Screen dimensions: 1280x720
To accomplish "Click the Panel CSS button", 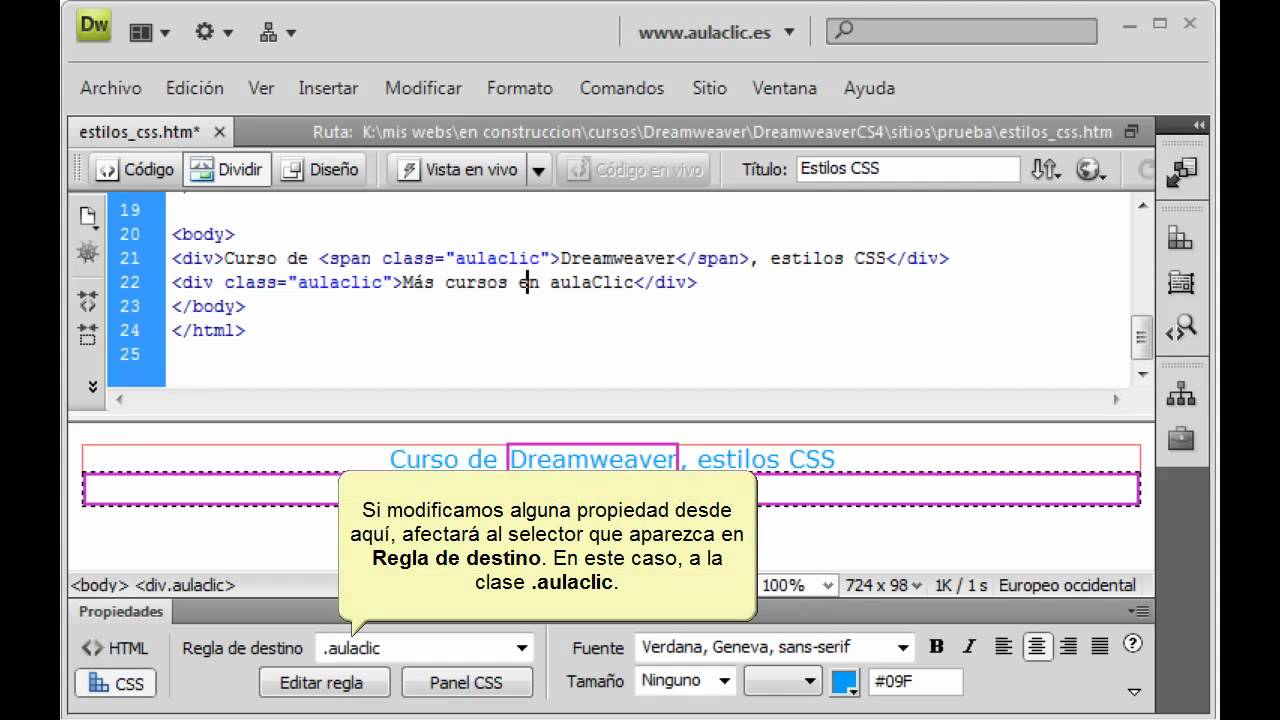I will 466,683.
